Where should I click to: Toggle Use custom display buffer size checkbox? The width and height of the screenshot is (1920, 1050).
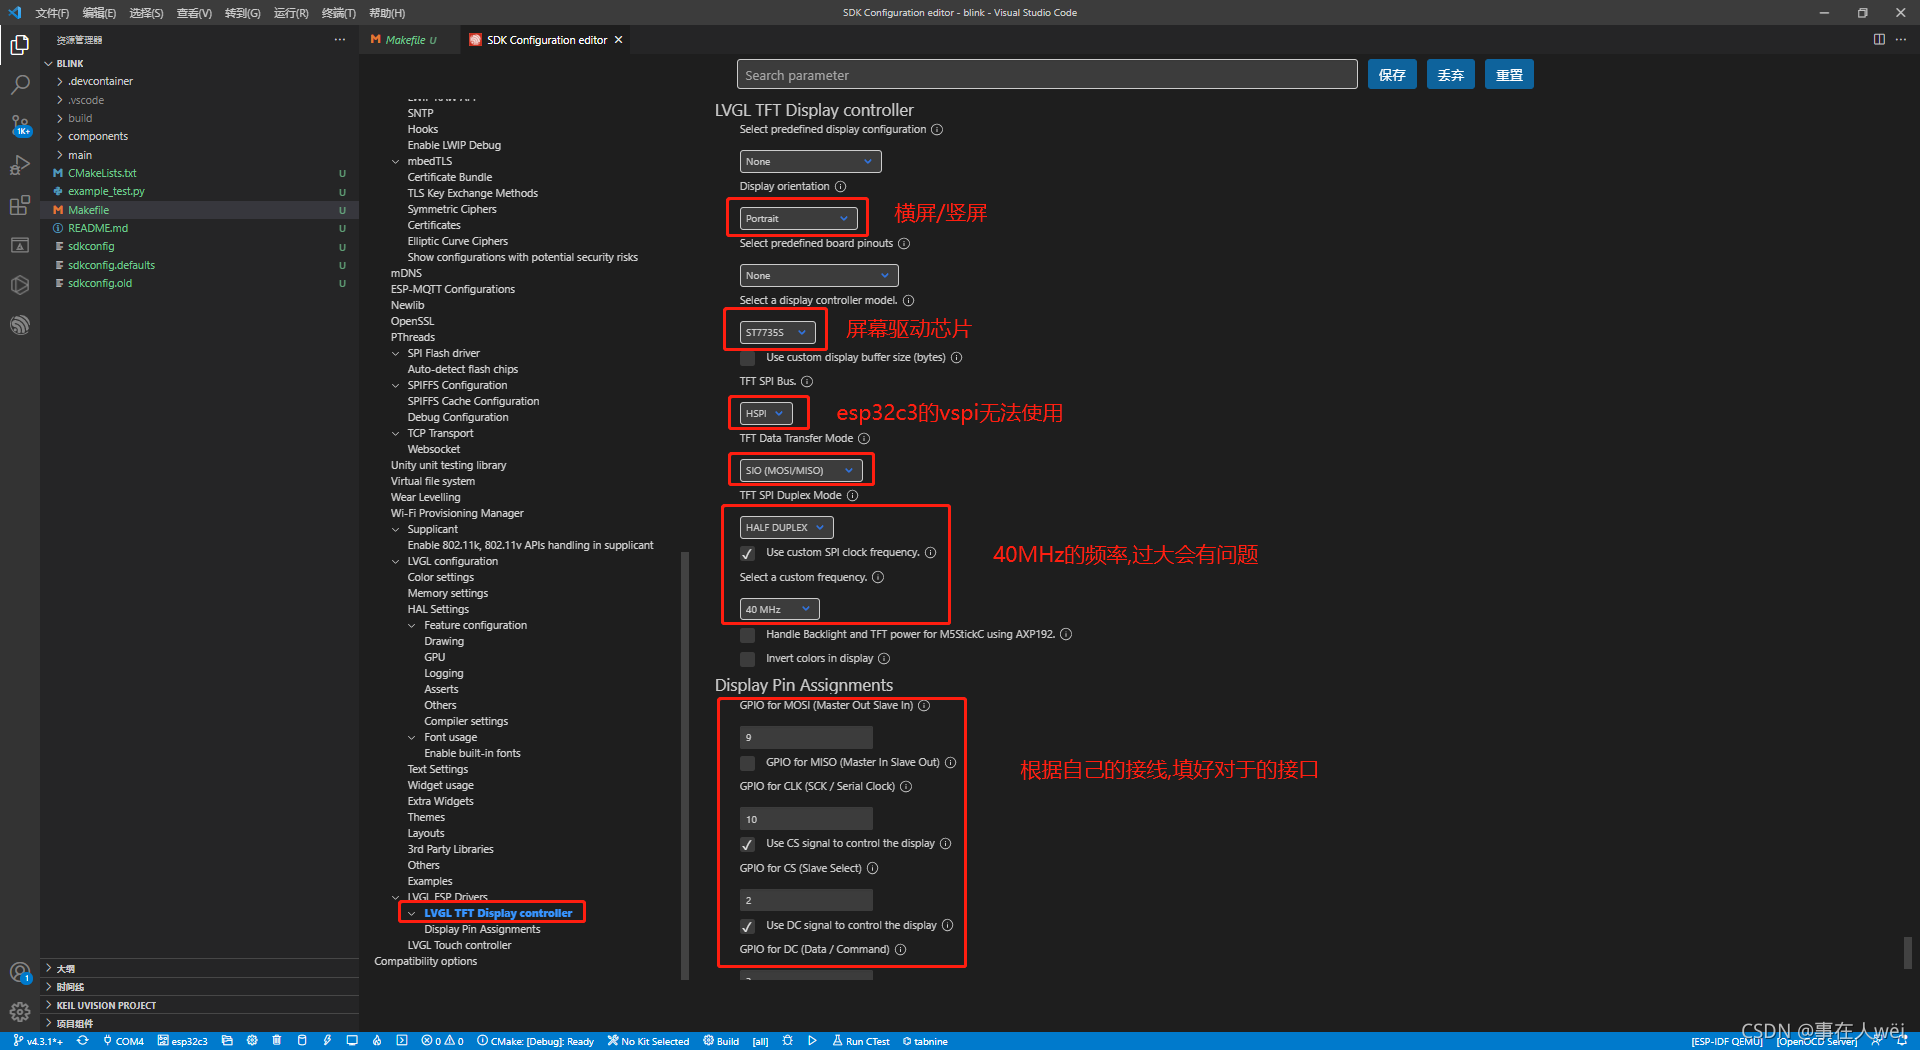coord(747,358)
